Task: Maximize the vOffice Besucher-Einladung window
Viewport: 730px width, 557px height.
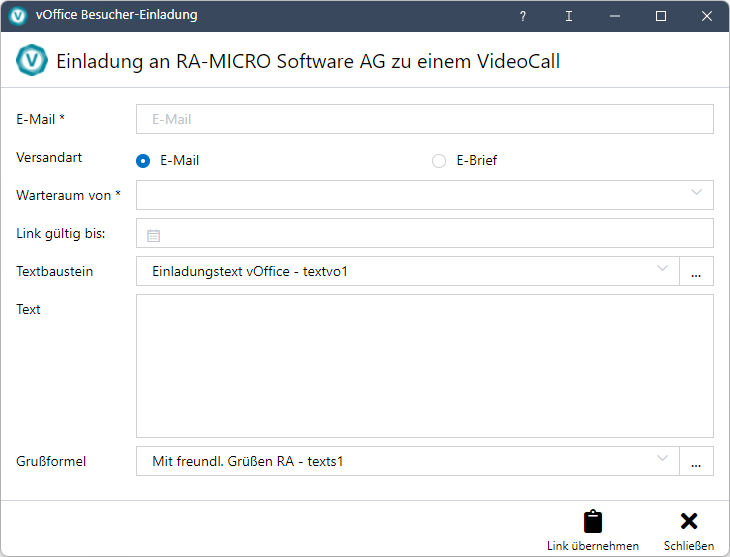Action: coord(661,16)
